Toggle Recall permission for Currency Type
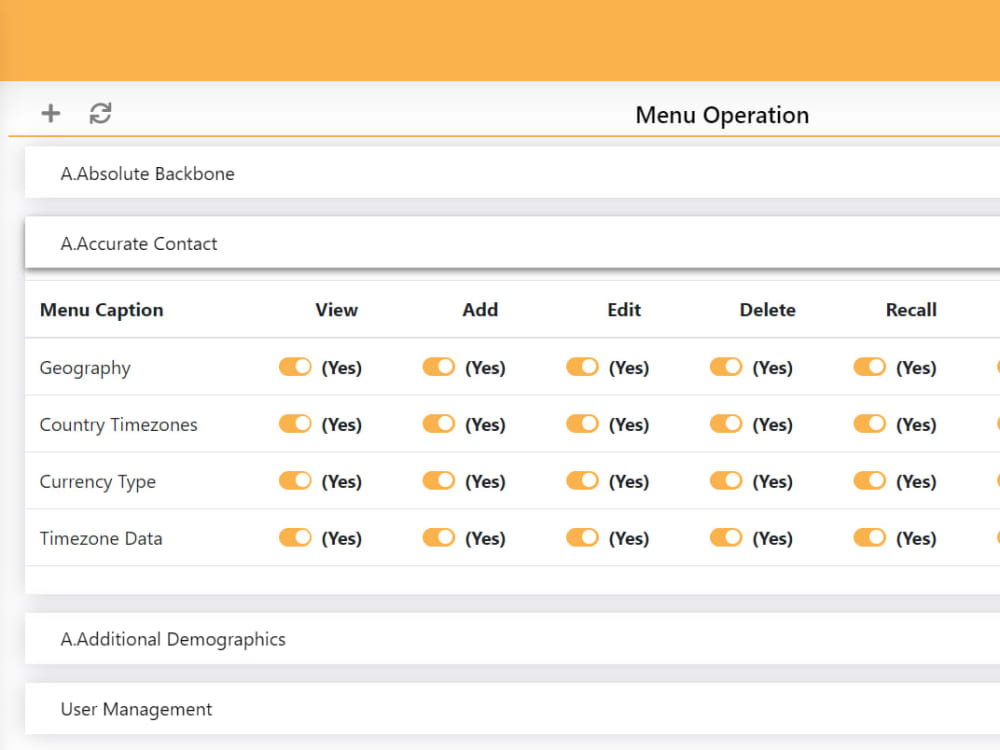The width and height of the screenshot is (1000, 750). (869, 481)
